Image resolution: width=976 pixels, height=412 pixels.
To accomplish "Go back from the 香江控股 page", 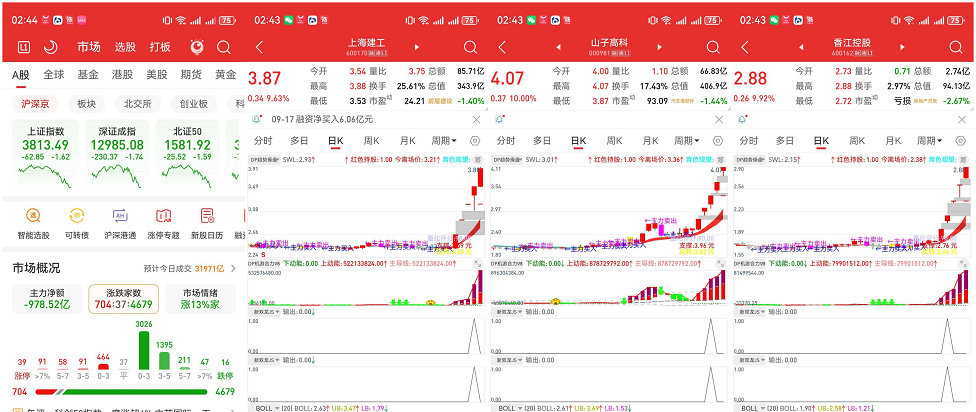I will pyautogui.click(x=745, y=47).
